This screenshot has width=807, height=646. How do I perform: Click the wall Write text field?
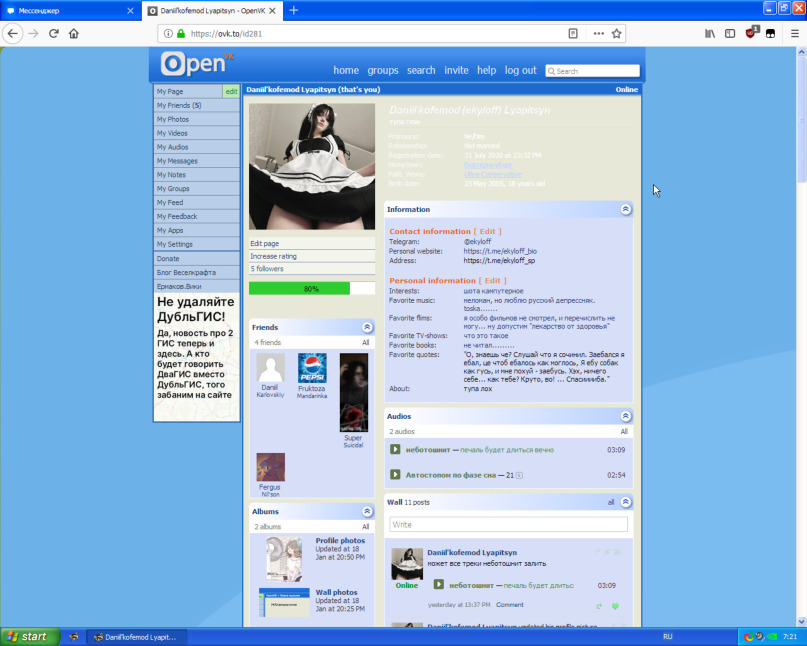[x=508, y=525]
